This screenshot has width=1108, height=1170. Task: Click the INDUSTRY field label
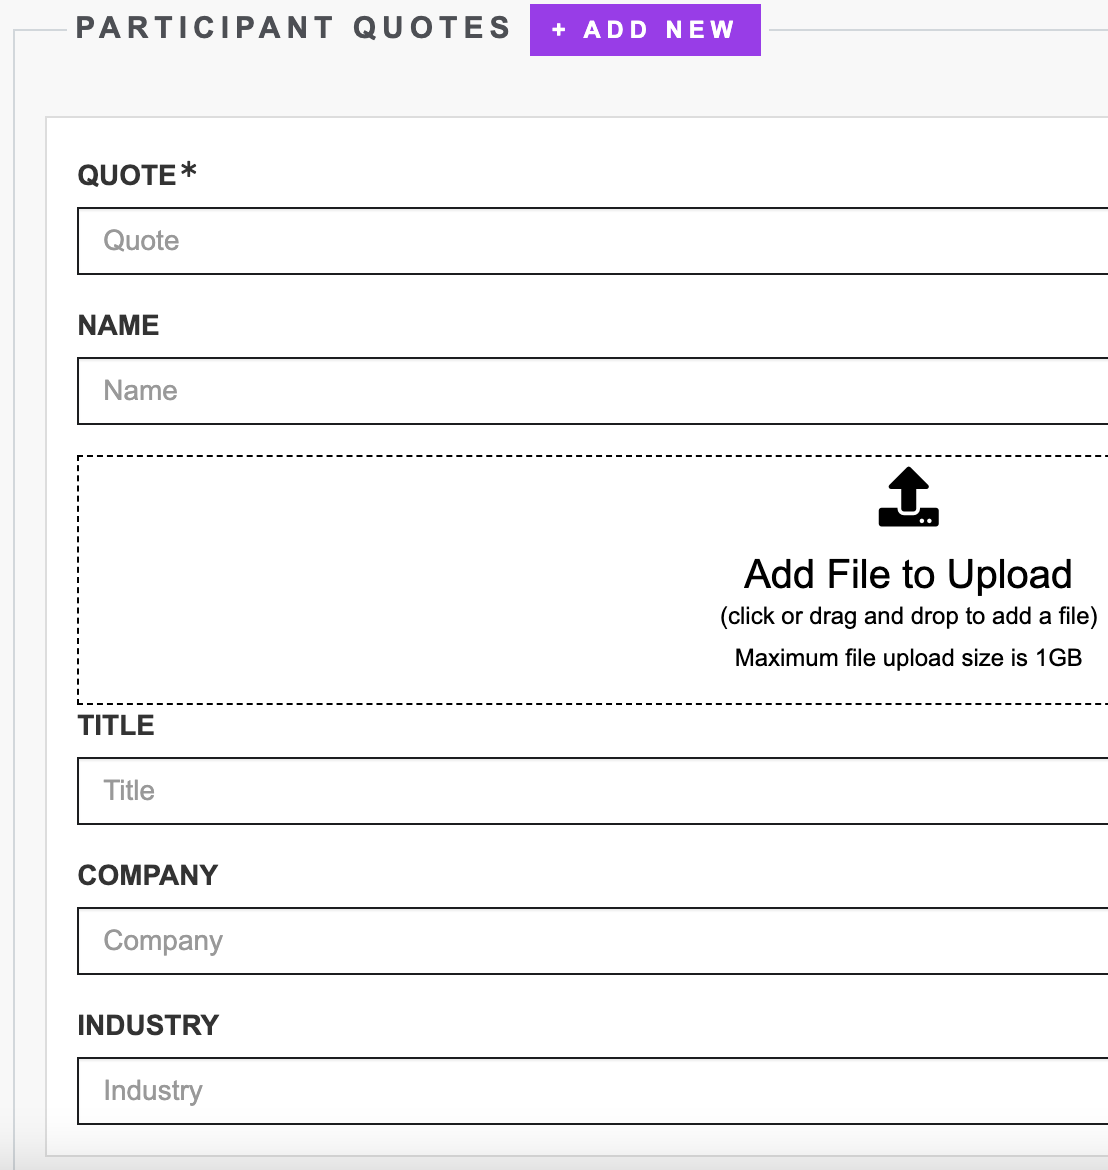point(148,1026)
